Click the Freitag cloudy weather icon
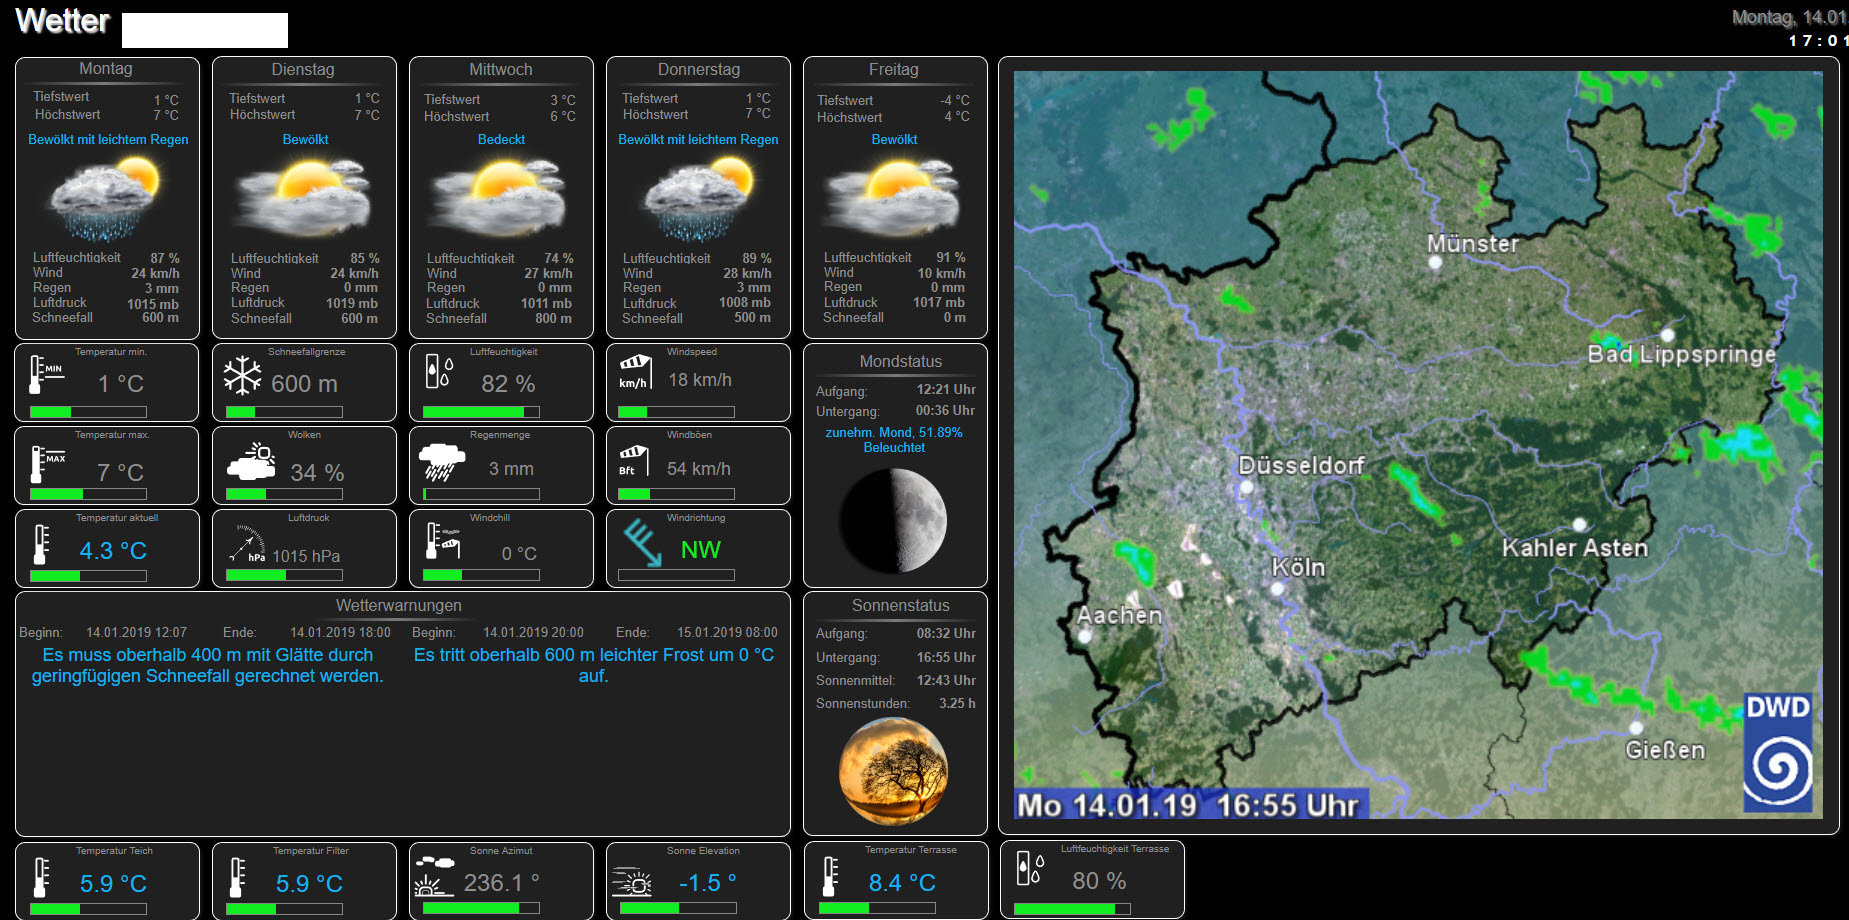Screen dimensions: 1849x920 point(892,200)
